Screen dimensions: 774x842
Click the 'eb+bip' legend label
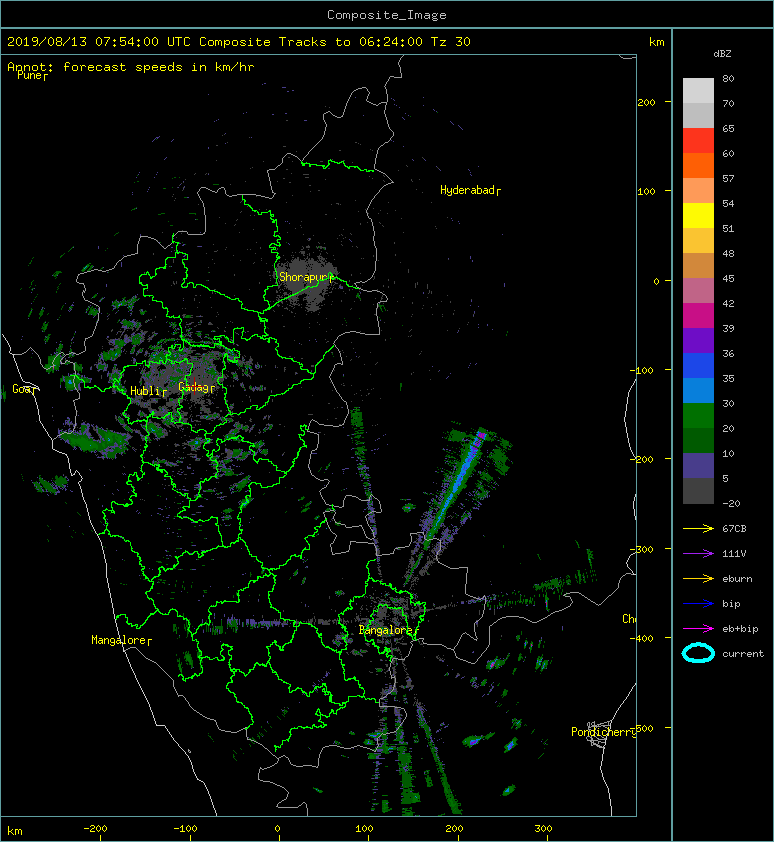[x=740, y=628]
